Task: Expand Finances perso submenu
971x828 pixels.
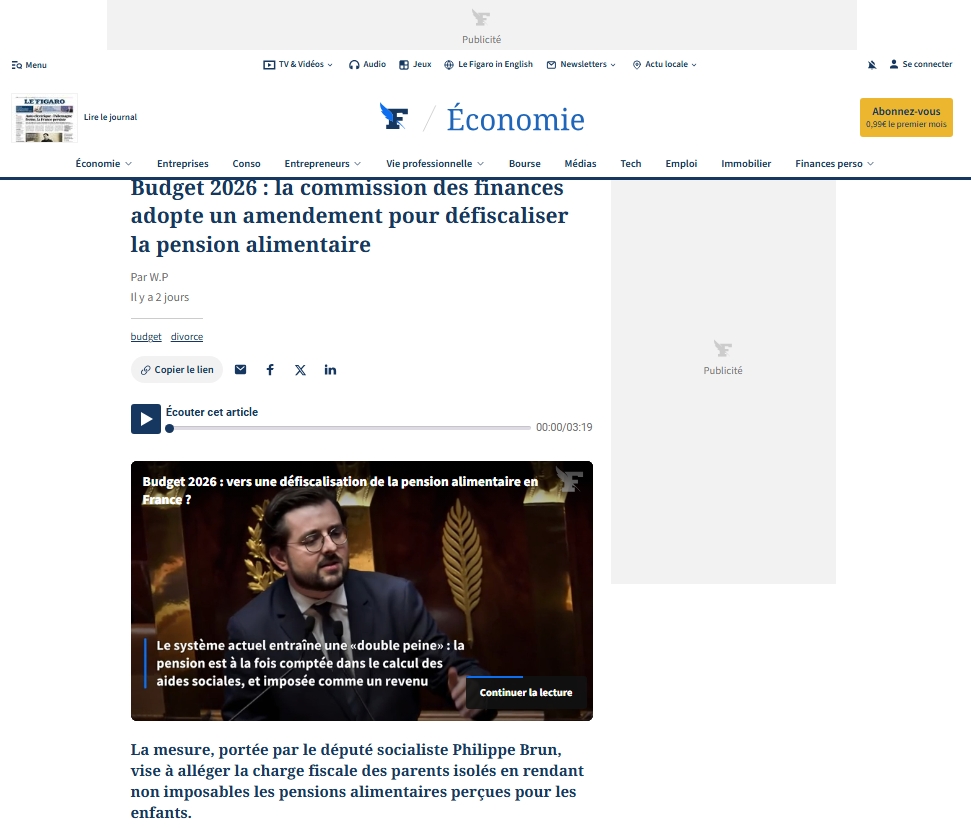Action: click(870, 164)
